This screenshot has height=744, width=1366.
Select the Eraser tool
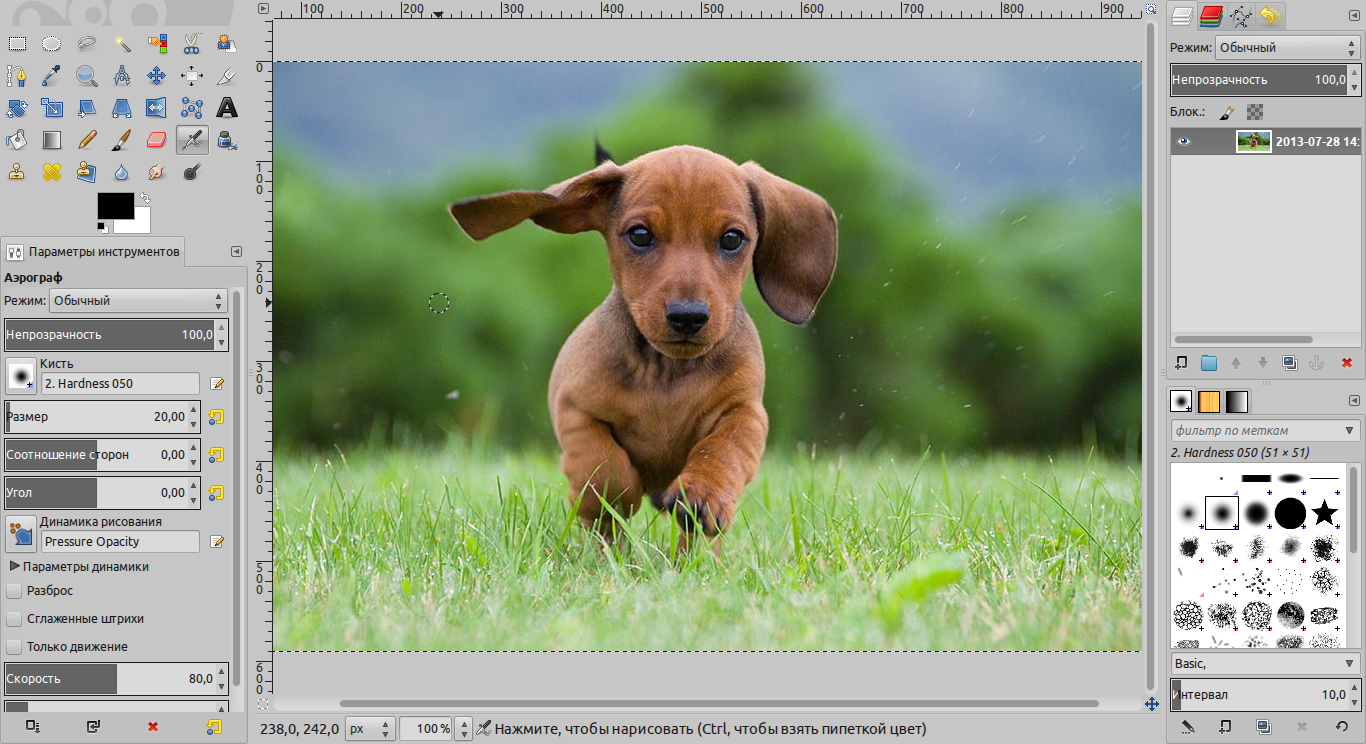[157, 140]
